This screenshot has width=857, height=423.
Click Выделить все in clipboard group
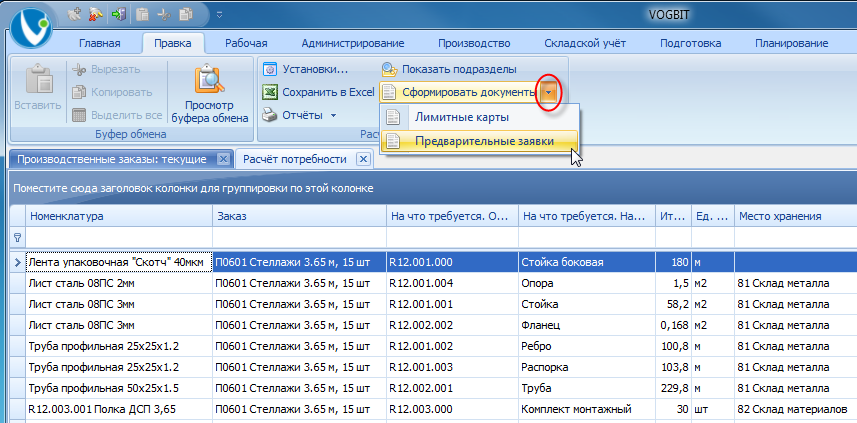coord(117,115)
